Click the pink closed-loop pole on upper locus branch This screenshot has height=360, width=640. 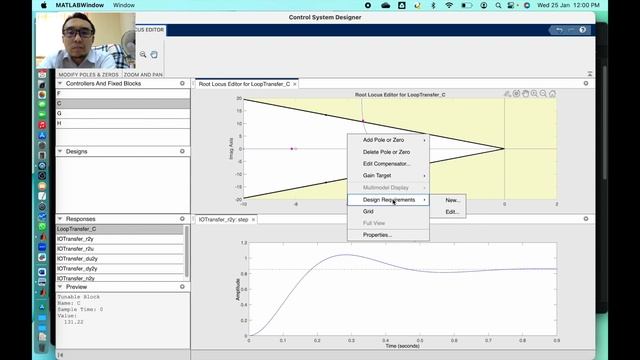coord(363,121)
